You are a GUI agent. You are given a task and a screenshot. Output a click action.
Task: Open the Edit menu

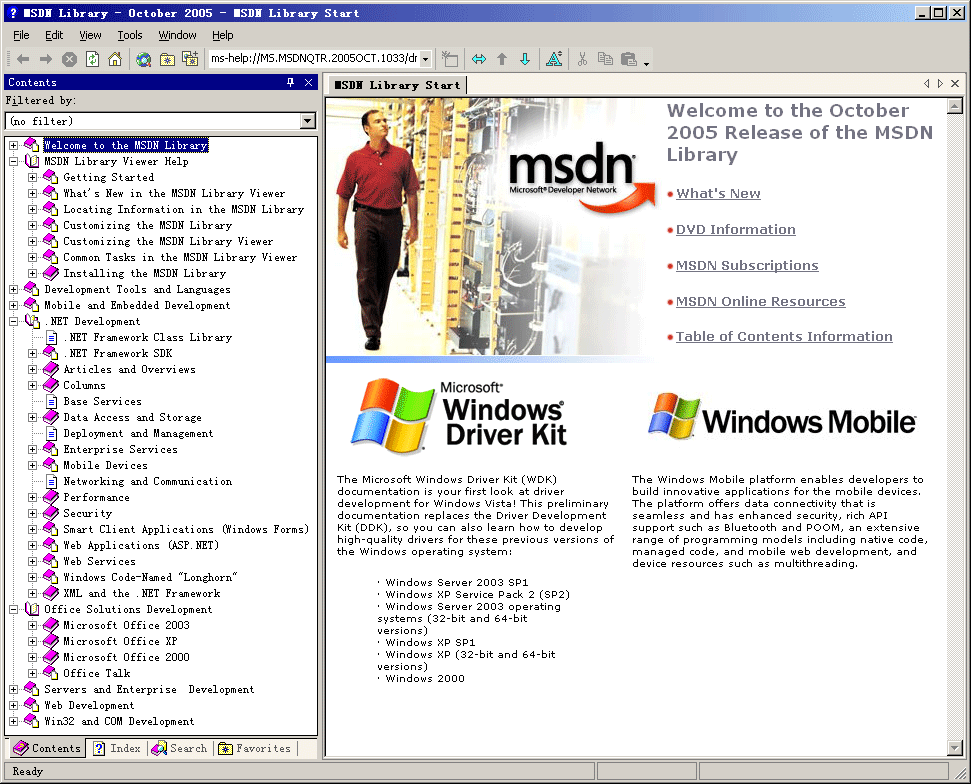[x=54, y=35]
